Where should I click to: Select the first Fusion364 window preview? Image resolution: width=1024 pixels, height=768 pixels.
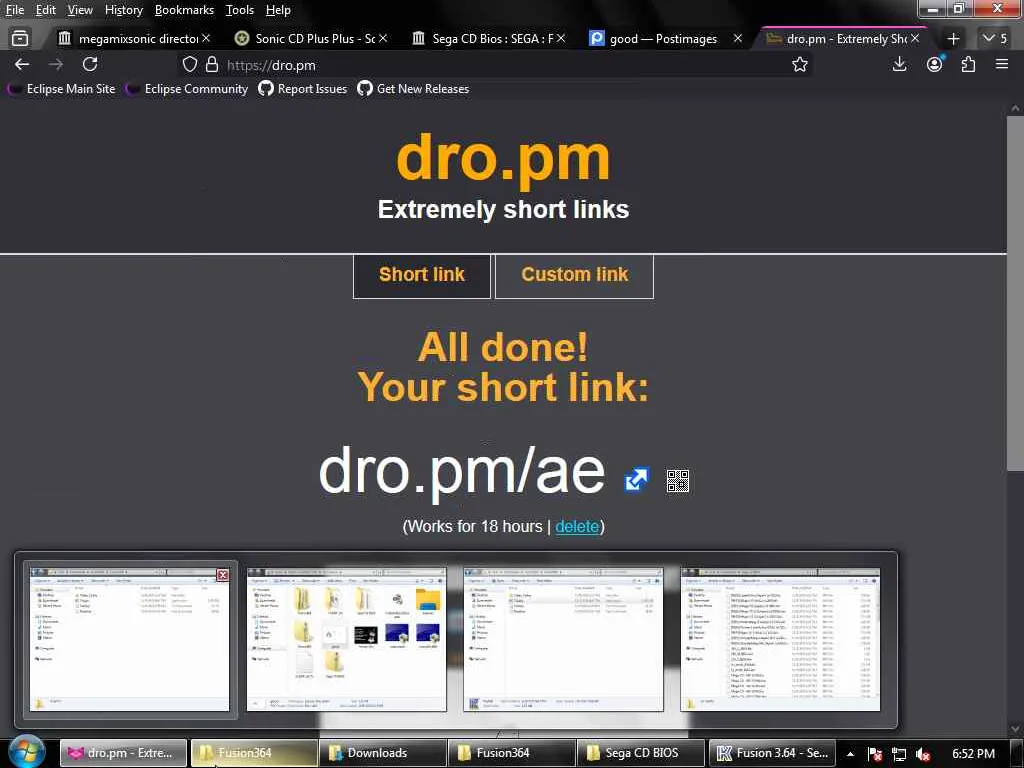(129, 639)
